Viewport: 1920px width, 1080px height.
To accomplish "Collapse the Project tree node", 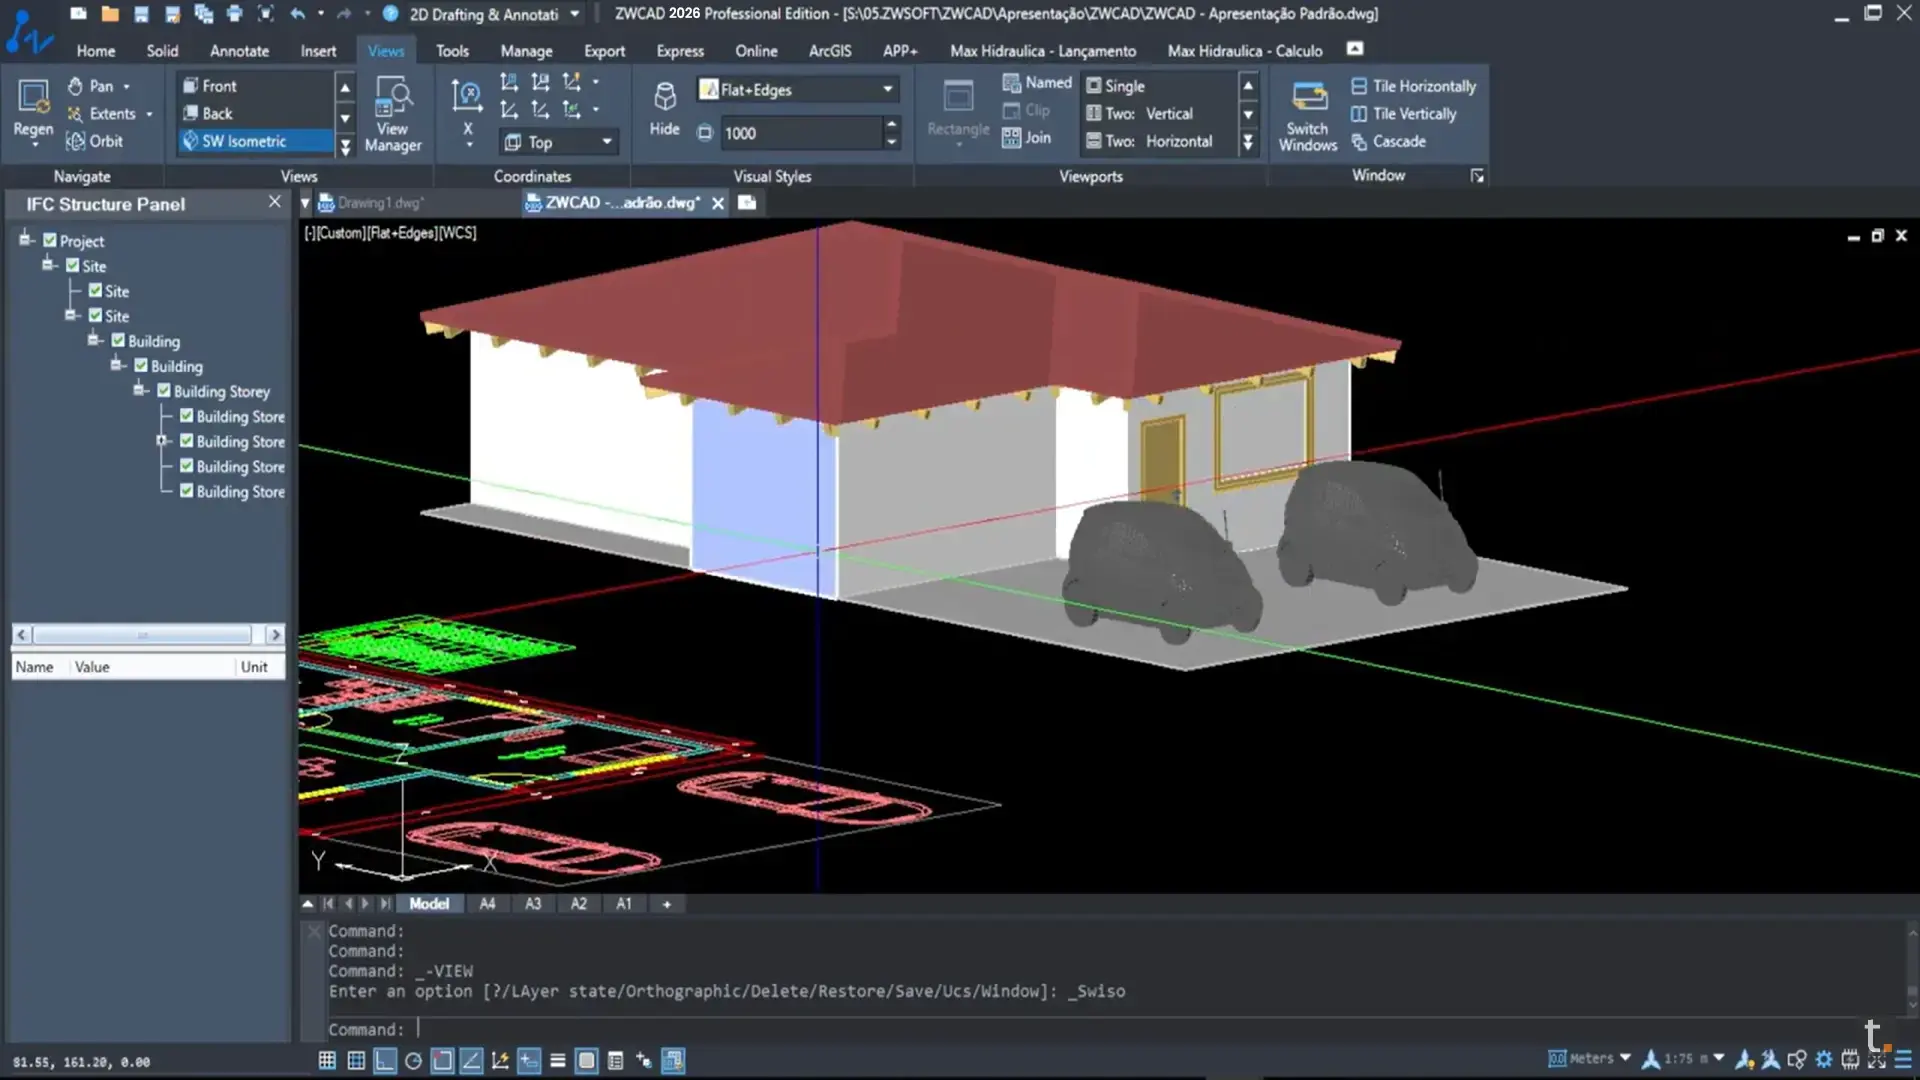I will [x=25, y=239].
